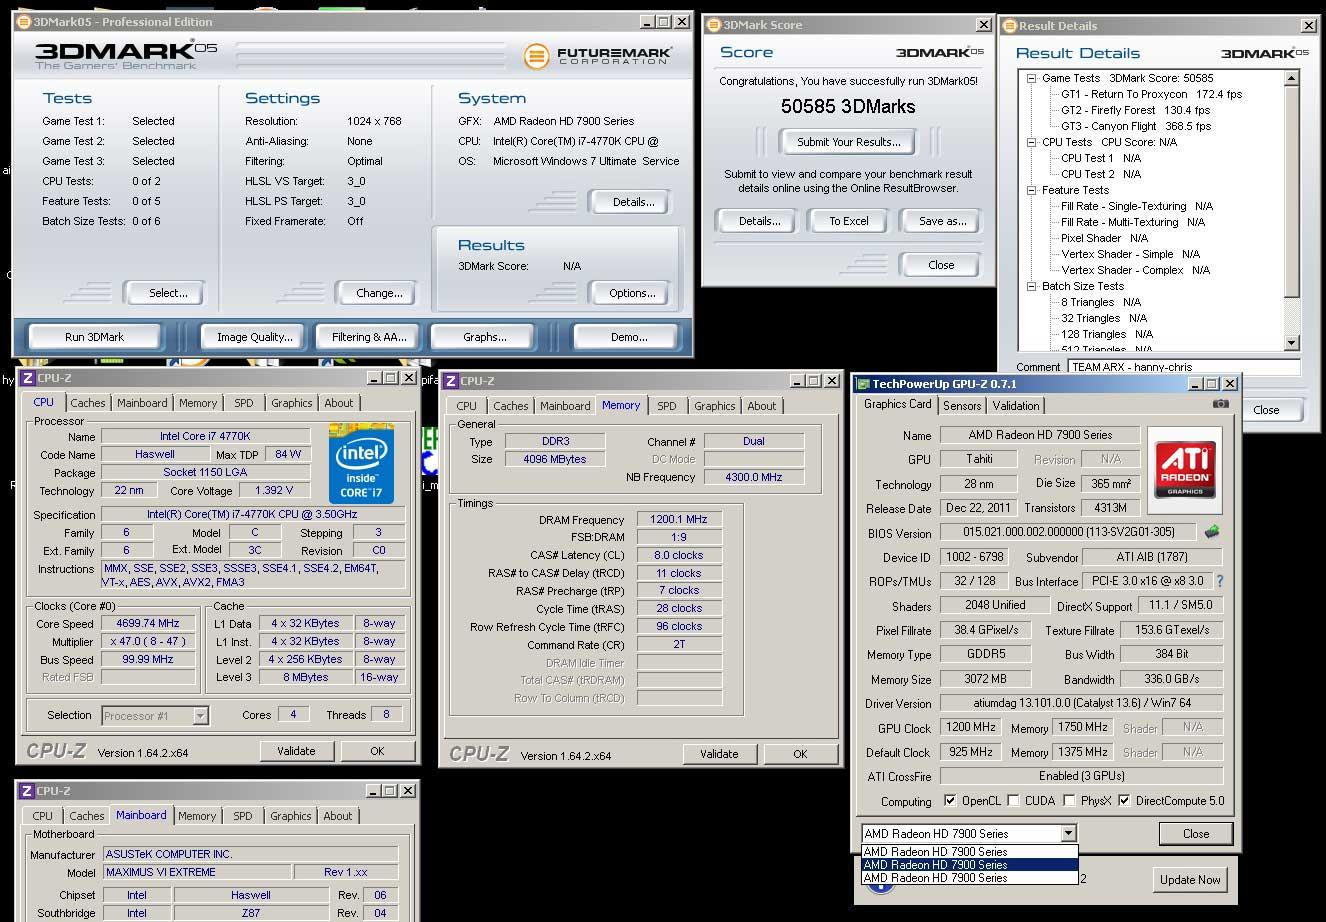Screen dimensions: 1326x922
Task: Click the Run 3DMark button
Action: pyautogui.click(x=95, y=337)
